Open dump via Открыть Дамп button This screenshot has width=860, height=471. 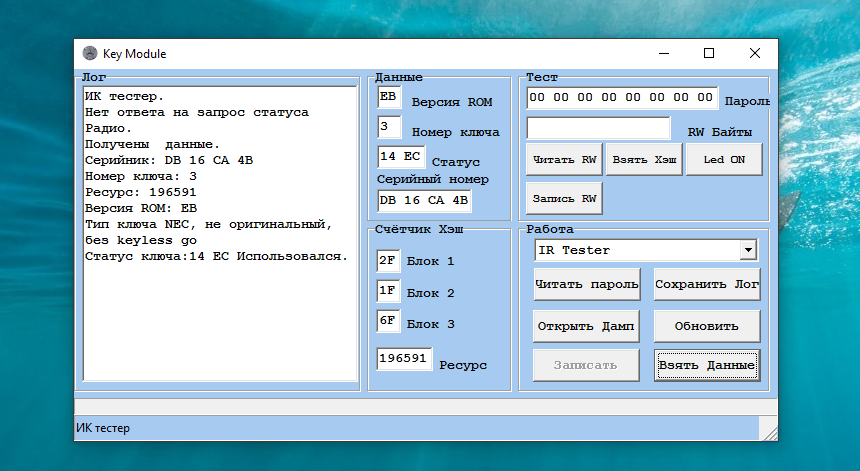coord(587,326)
